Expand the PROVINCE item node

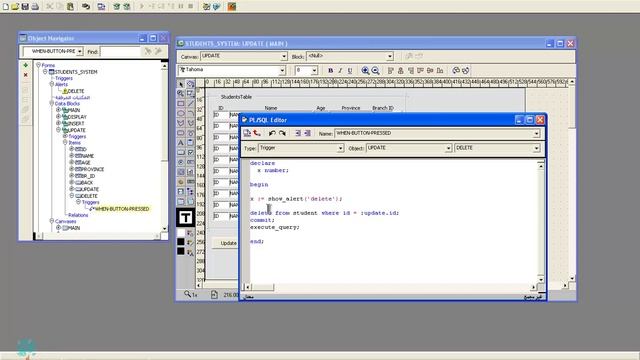71,169
